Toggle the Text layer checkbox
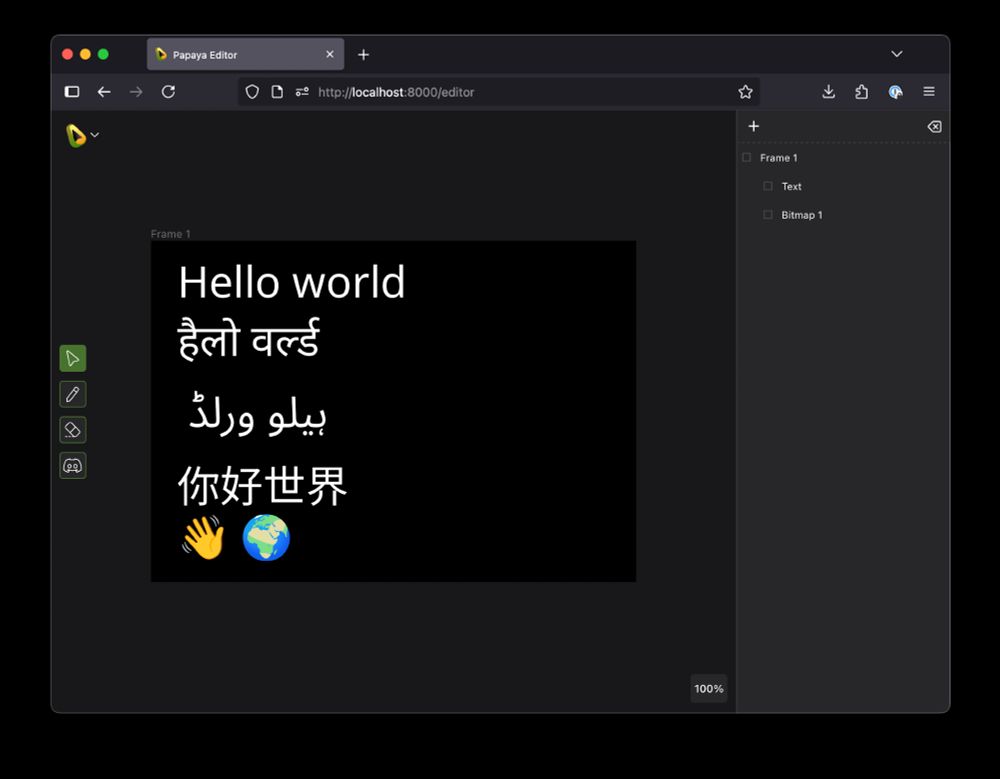The width and height of the screenshot is (1000, 779). coord(768,186)
